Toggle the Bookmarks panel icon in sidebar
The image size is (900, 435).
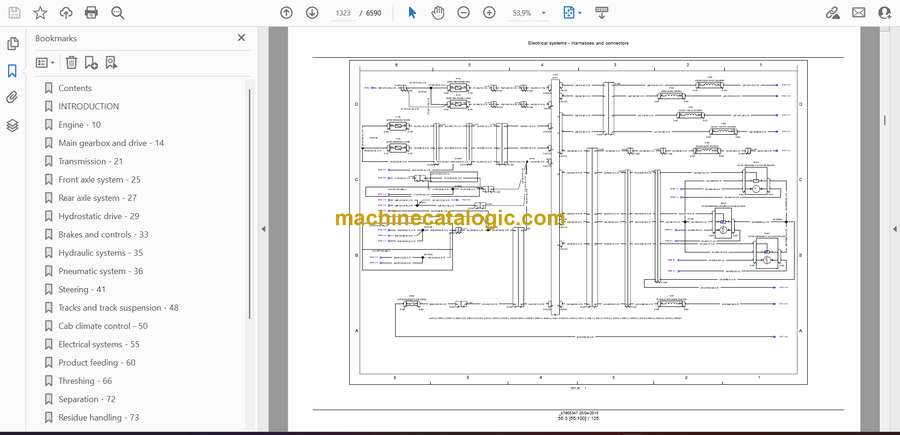click(x=12, y=71)
